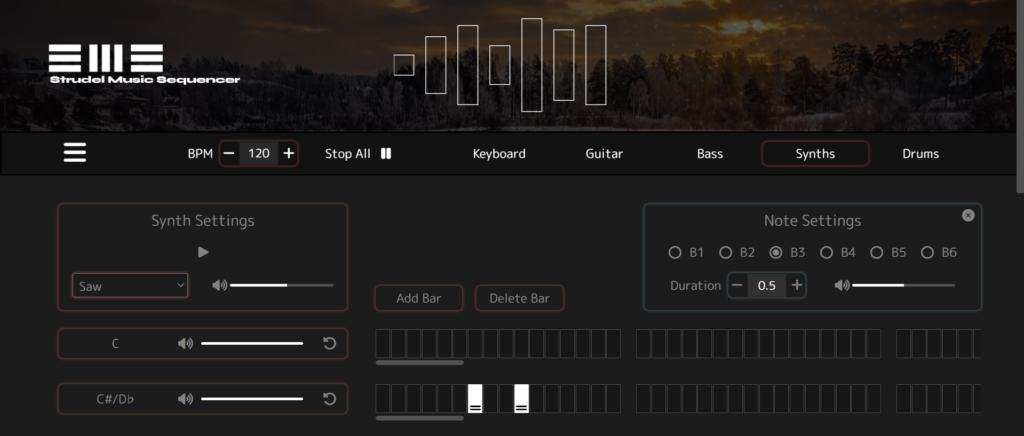Choose the B6 radio option
The width and height of the screenshot is (1024, 436).
pos(927,253)
